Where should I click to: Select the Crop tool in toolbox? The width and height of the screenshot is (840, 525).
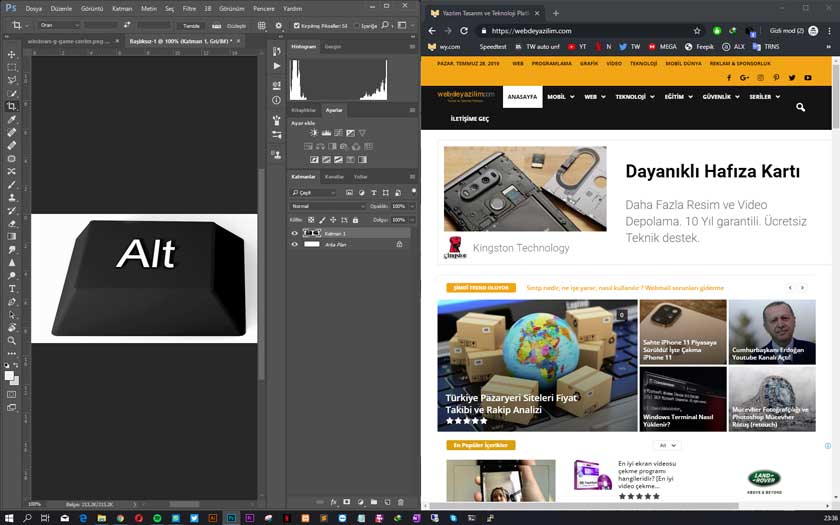(11, 106)
